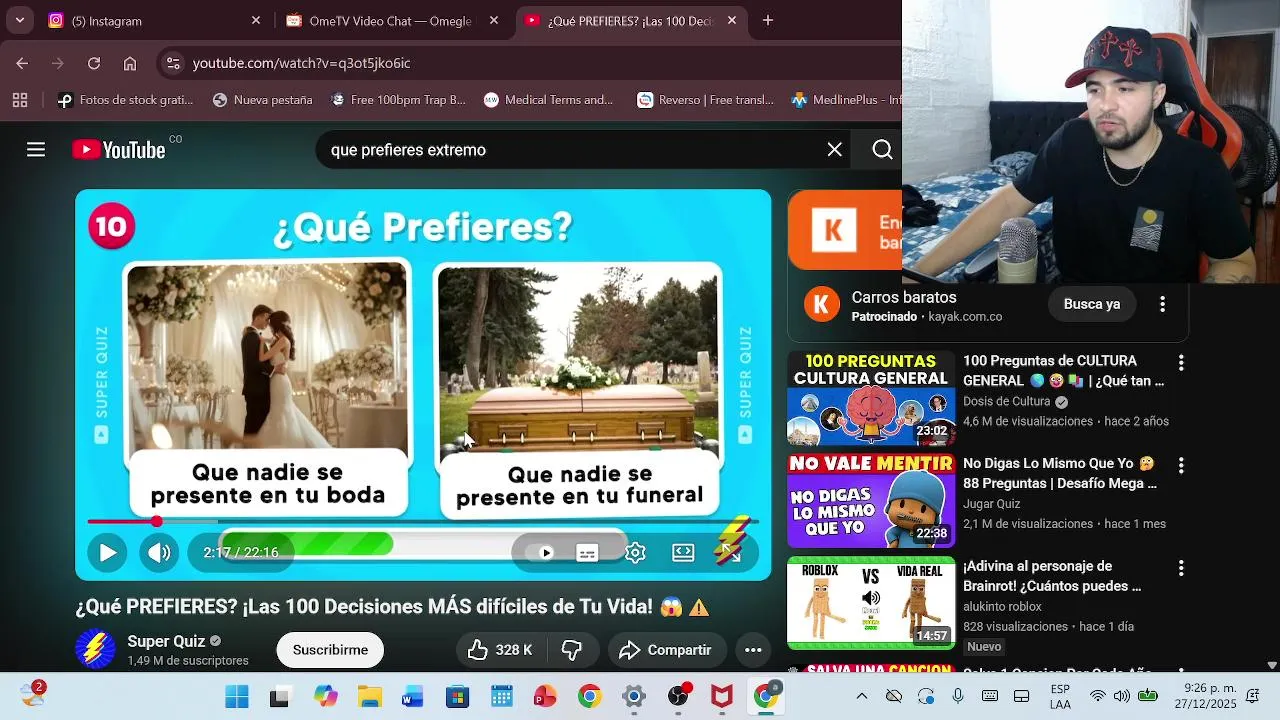Open the Super Quiz channel avatar
Viewport: 1280px width, 720px height.
[95, 649]
